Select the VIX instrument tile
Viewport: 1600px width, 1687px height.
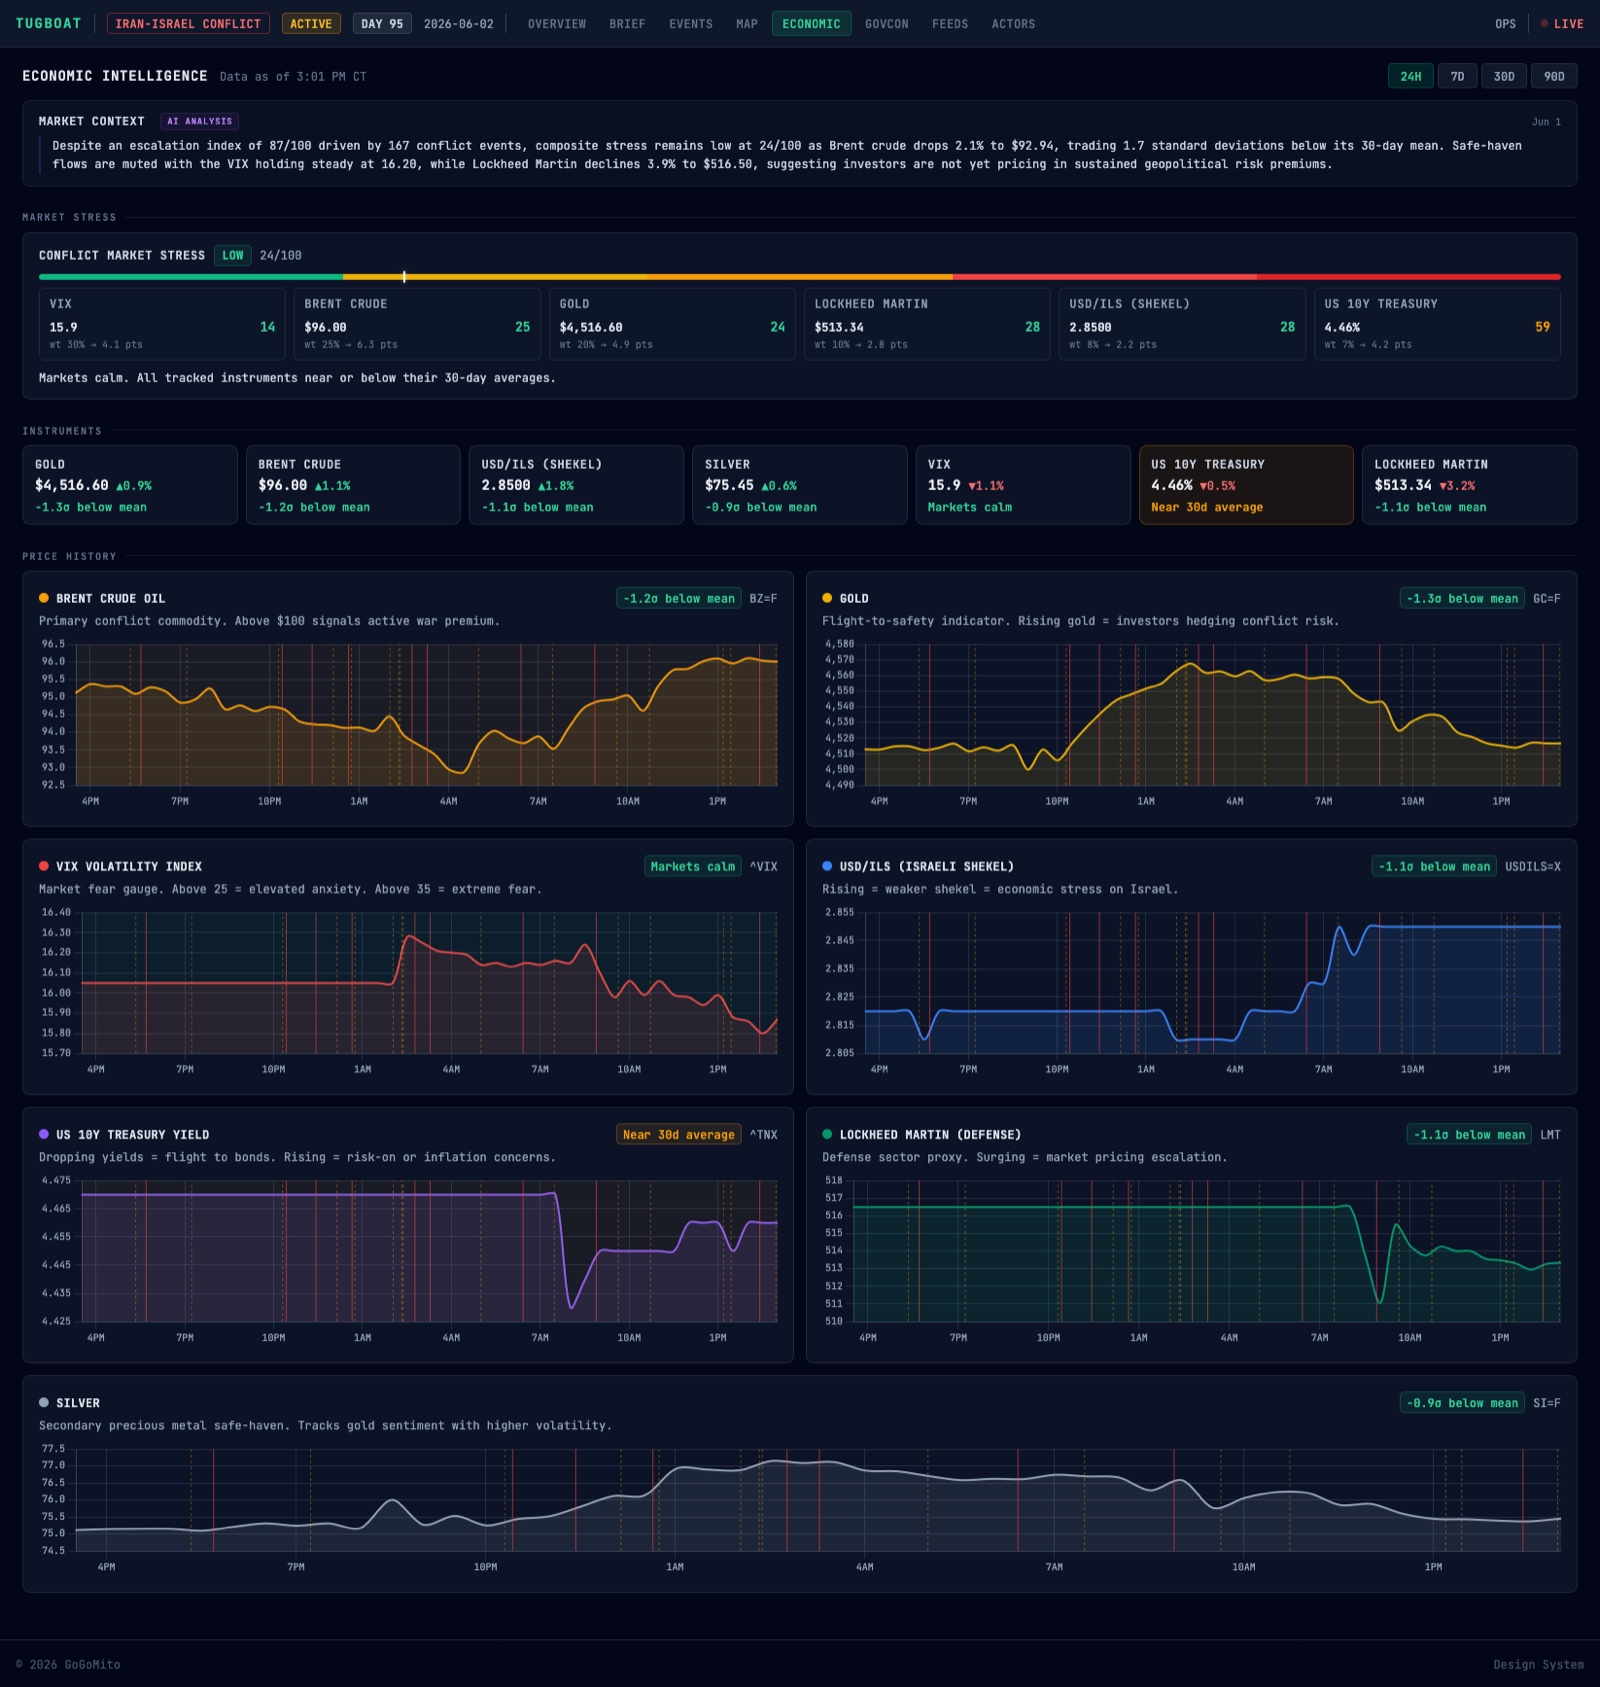pos(1023,485)
